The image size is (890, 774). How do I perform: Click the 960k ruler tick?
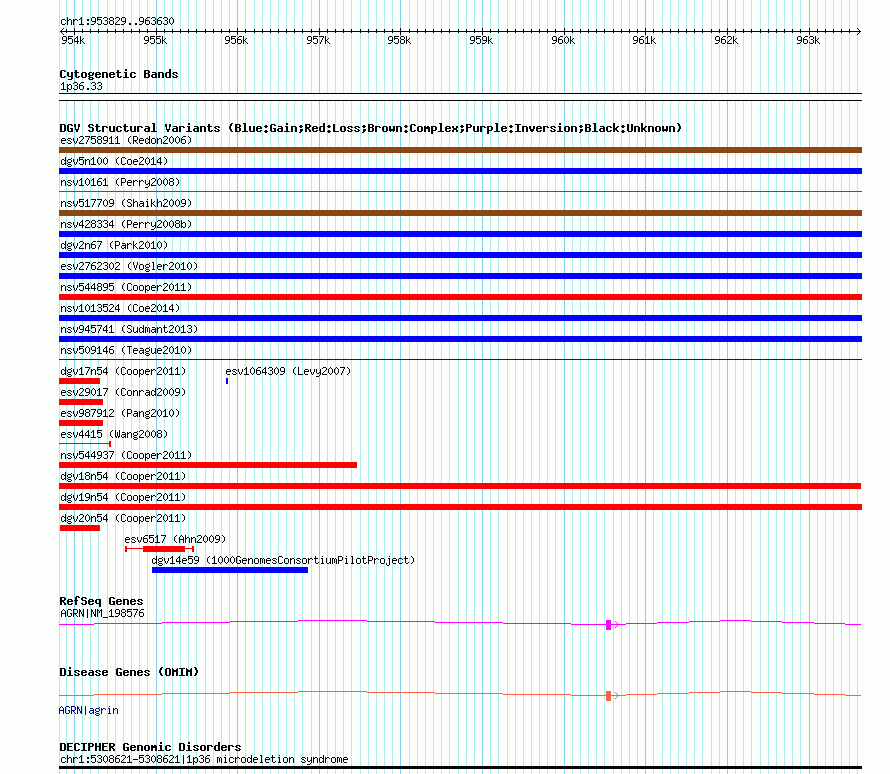coord(563,40)
